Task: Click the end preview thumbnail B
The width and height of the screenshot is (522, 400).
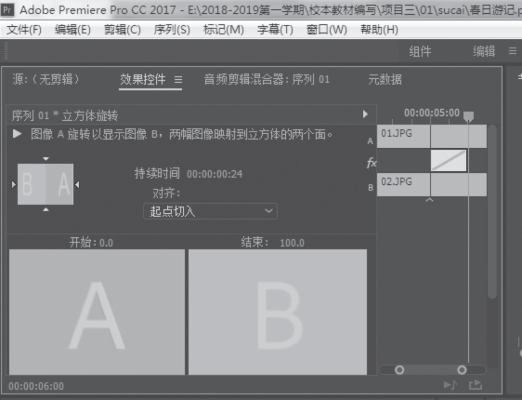Action: (x=278, y=312)
